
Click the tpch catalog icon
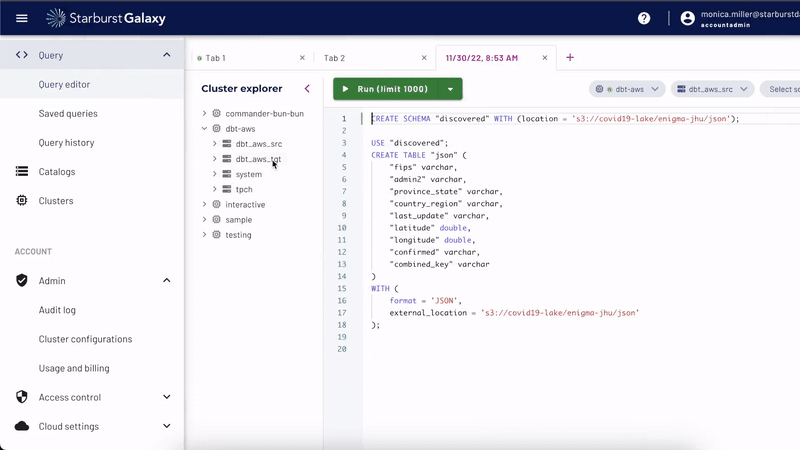pyautogui.click(x=227, y=189)
